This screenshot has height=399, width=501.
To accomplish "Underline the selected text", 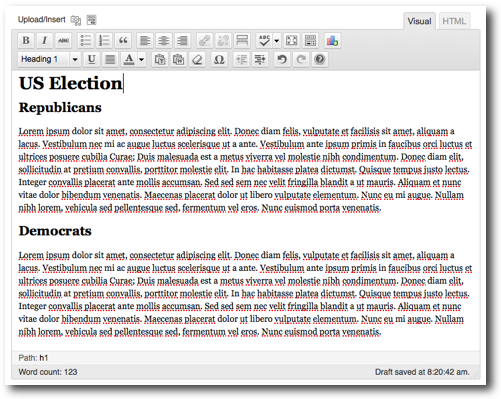I will point(91,59).
